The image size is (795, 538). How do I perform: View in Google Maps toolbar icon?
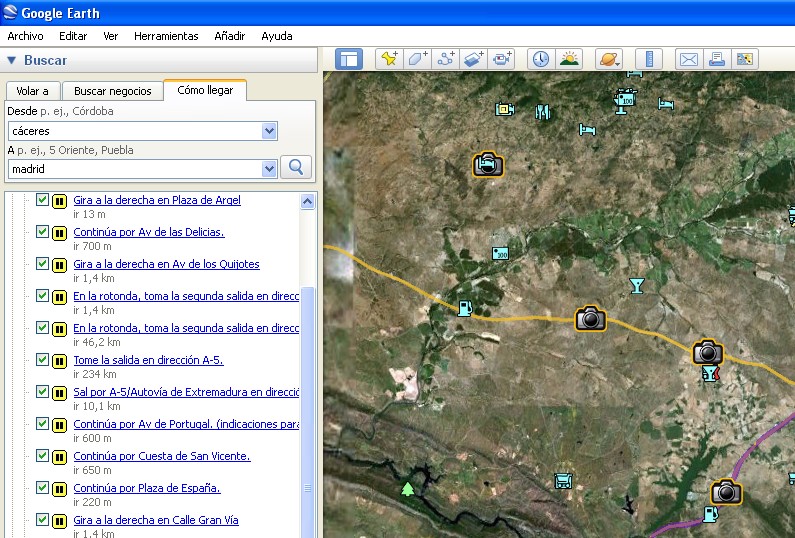(x=745, y=59)
